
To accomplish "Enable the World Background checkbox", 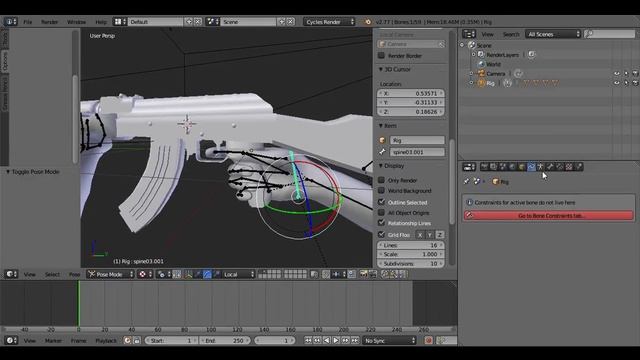I will [381, 191].
